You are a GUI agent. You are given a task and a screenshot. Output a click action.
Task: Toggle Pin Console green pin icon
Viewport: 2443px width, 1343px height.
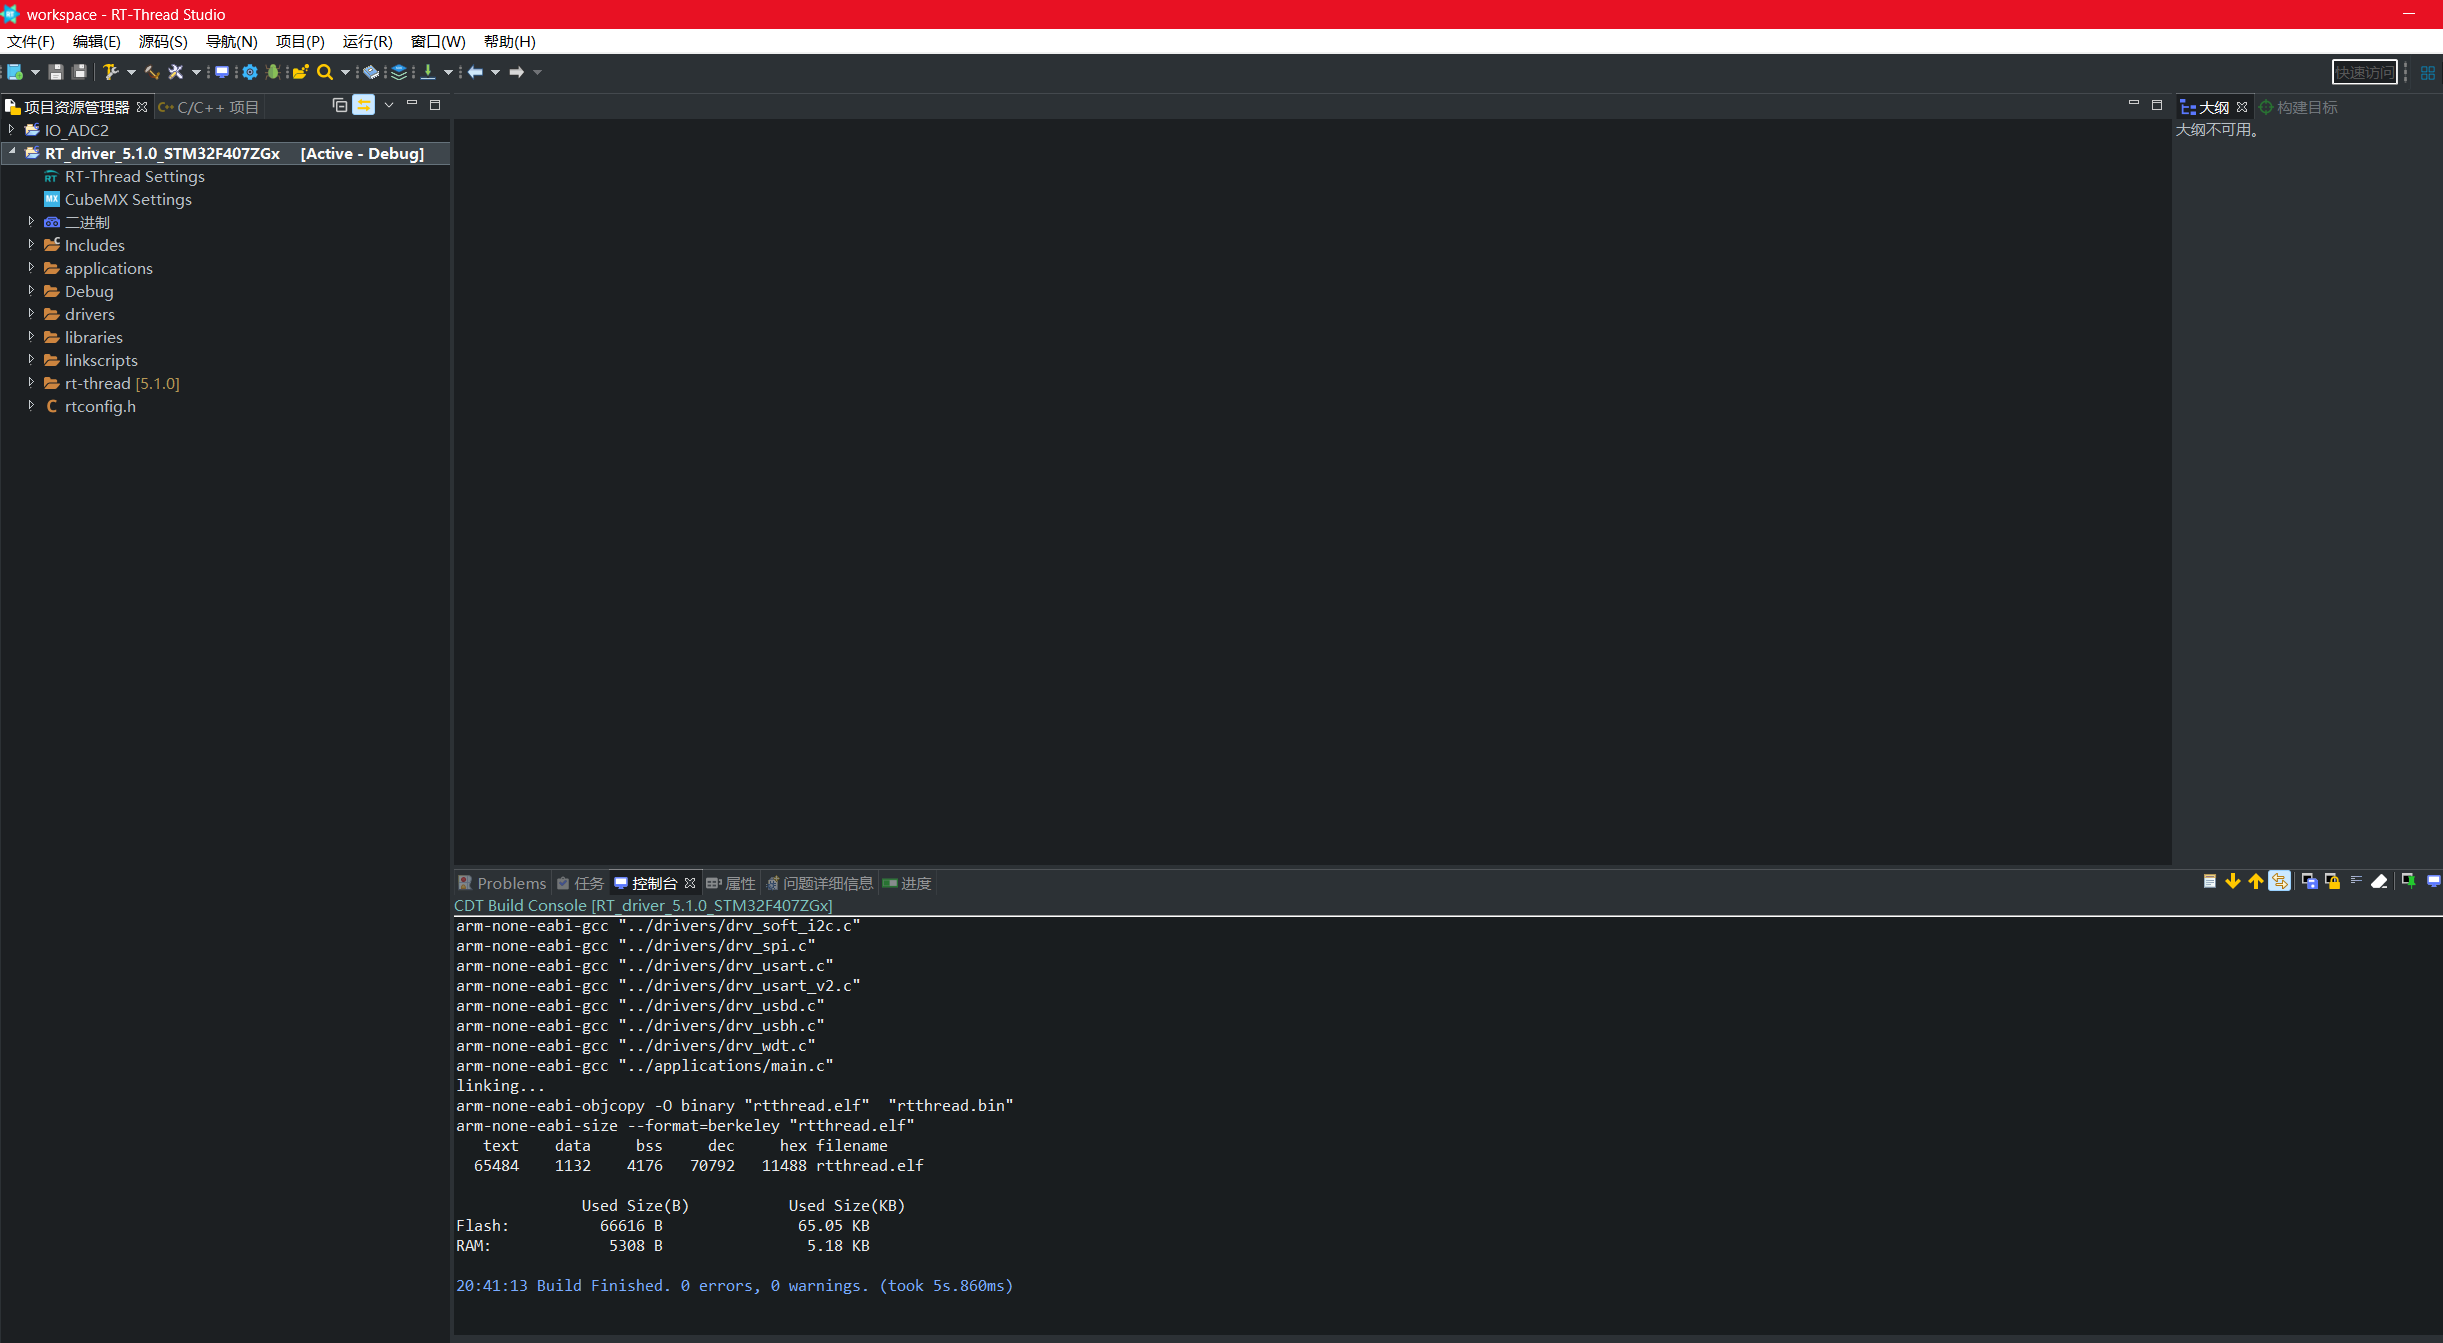click(2408, 881)
